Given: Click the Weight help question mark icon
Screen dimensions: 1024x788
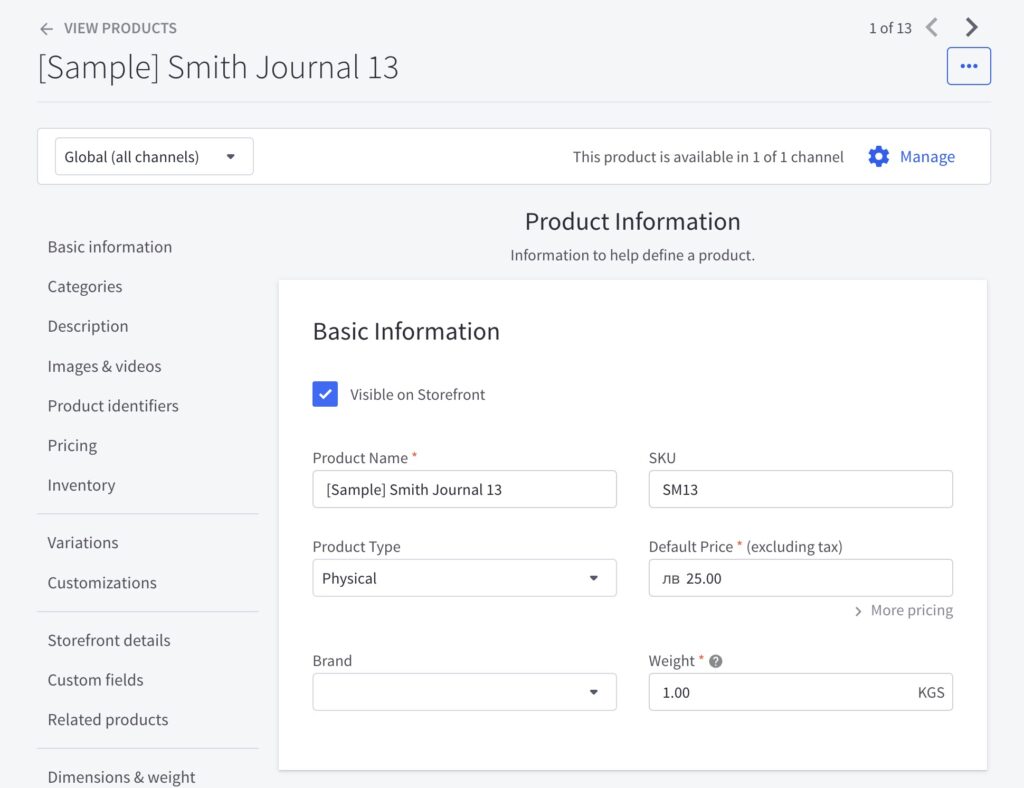Looking at the screenshot, I should tap(716, 661).
